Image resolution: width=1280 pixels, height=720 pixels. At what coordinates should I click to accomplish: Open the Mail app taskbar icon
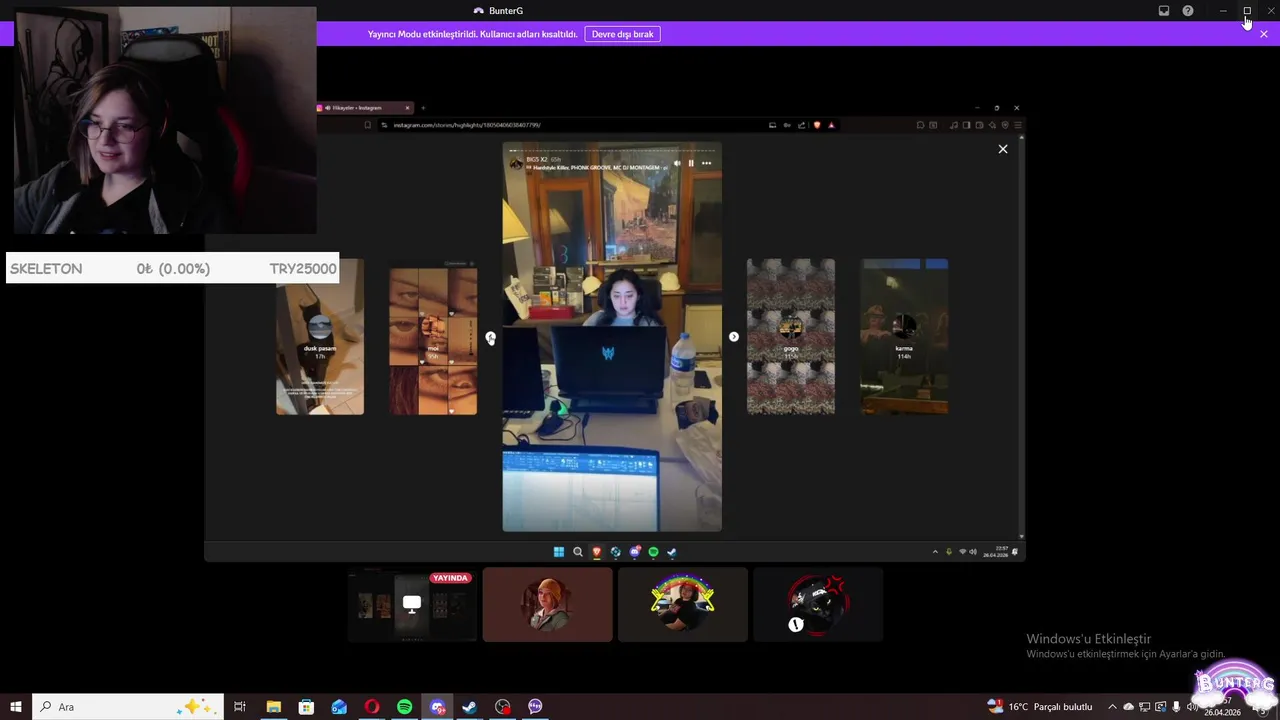339,707
